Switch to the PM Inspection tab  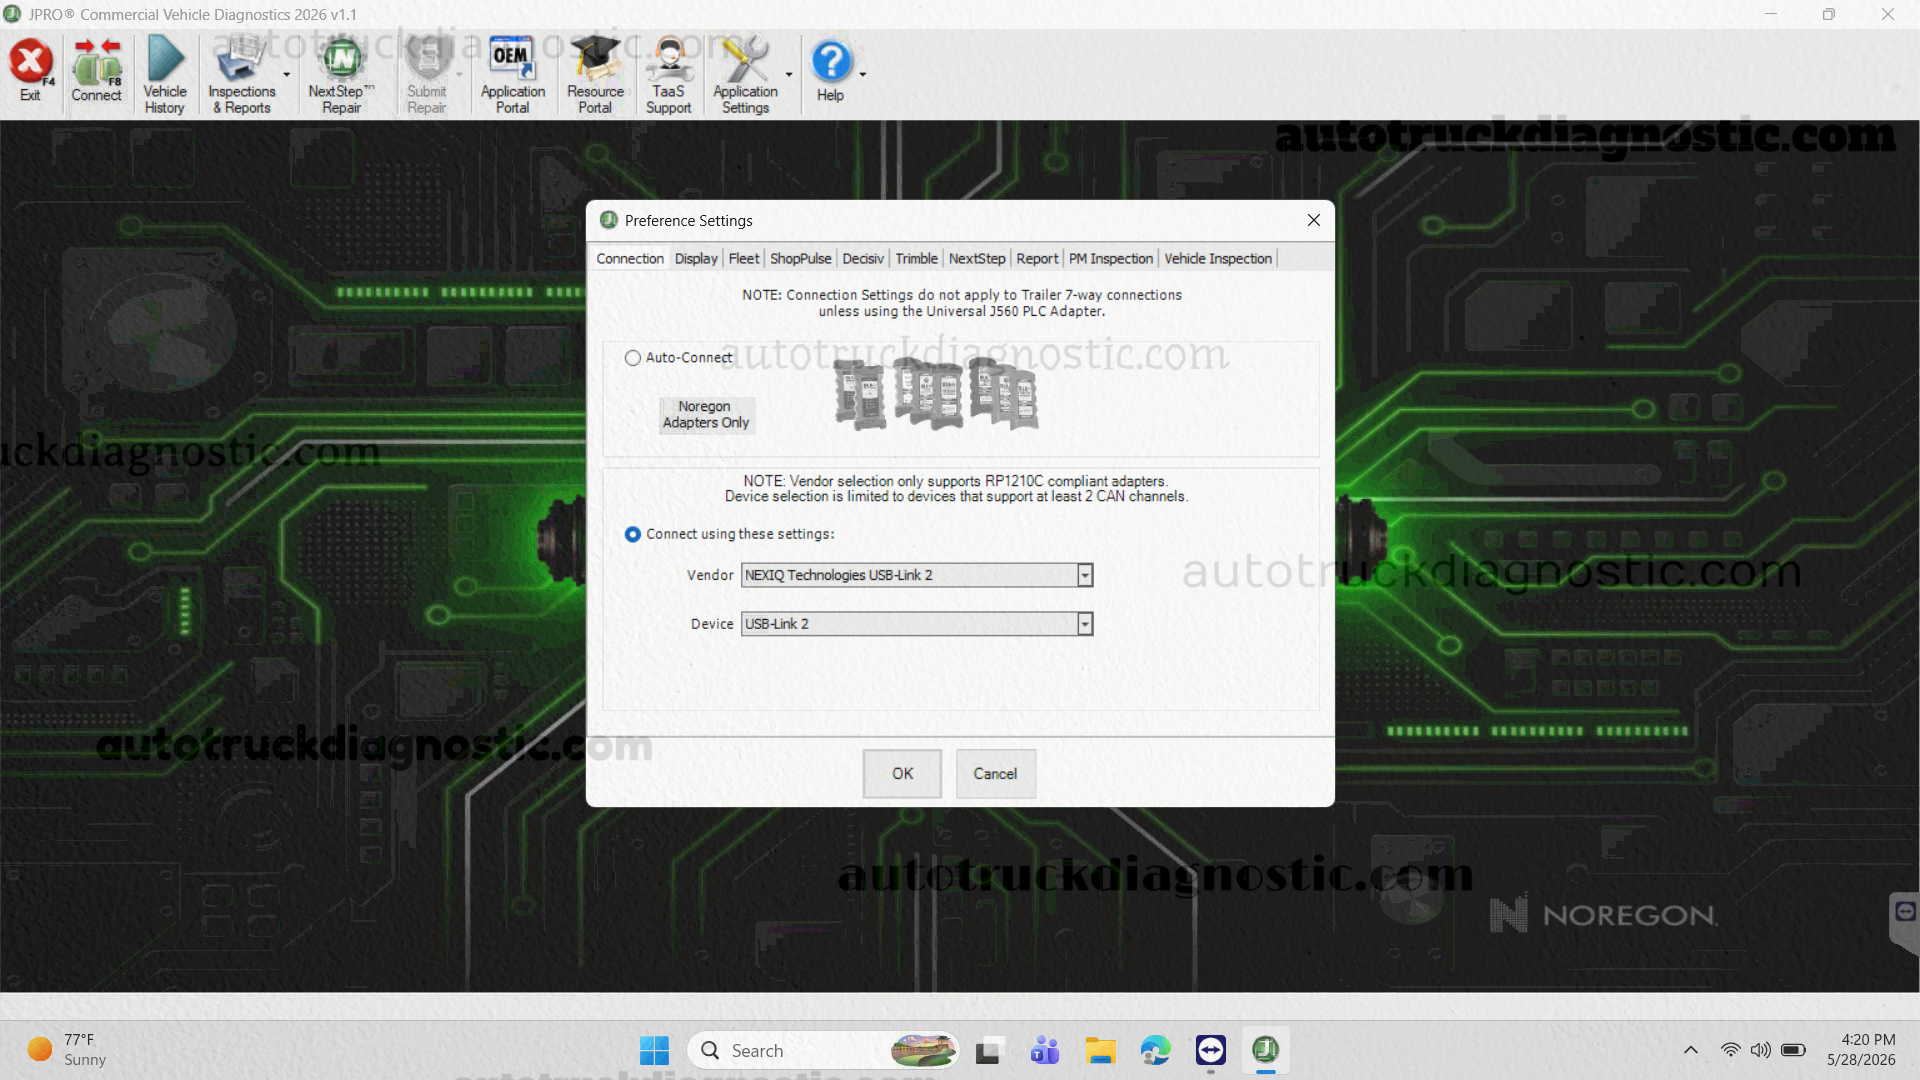[x=1111, y=258]
